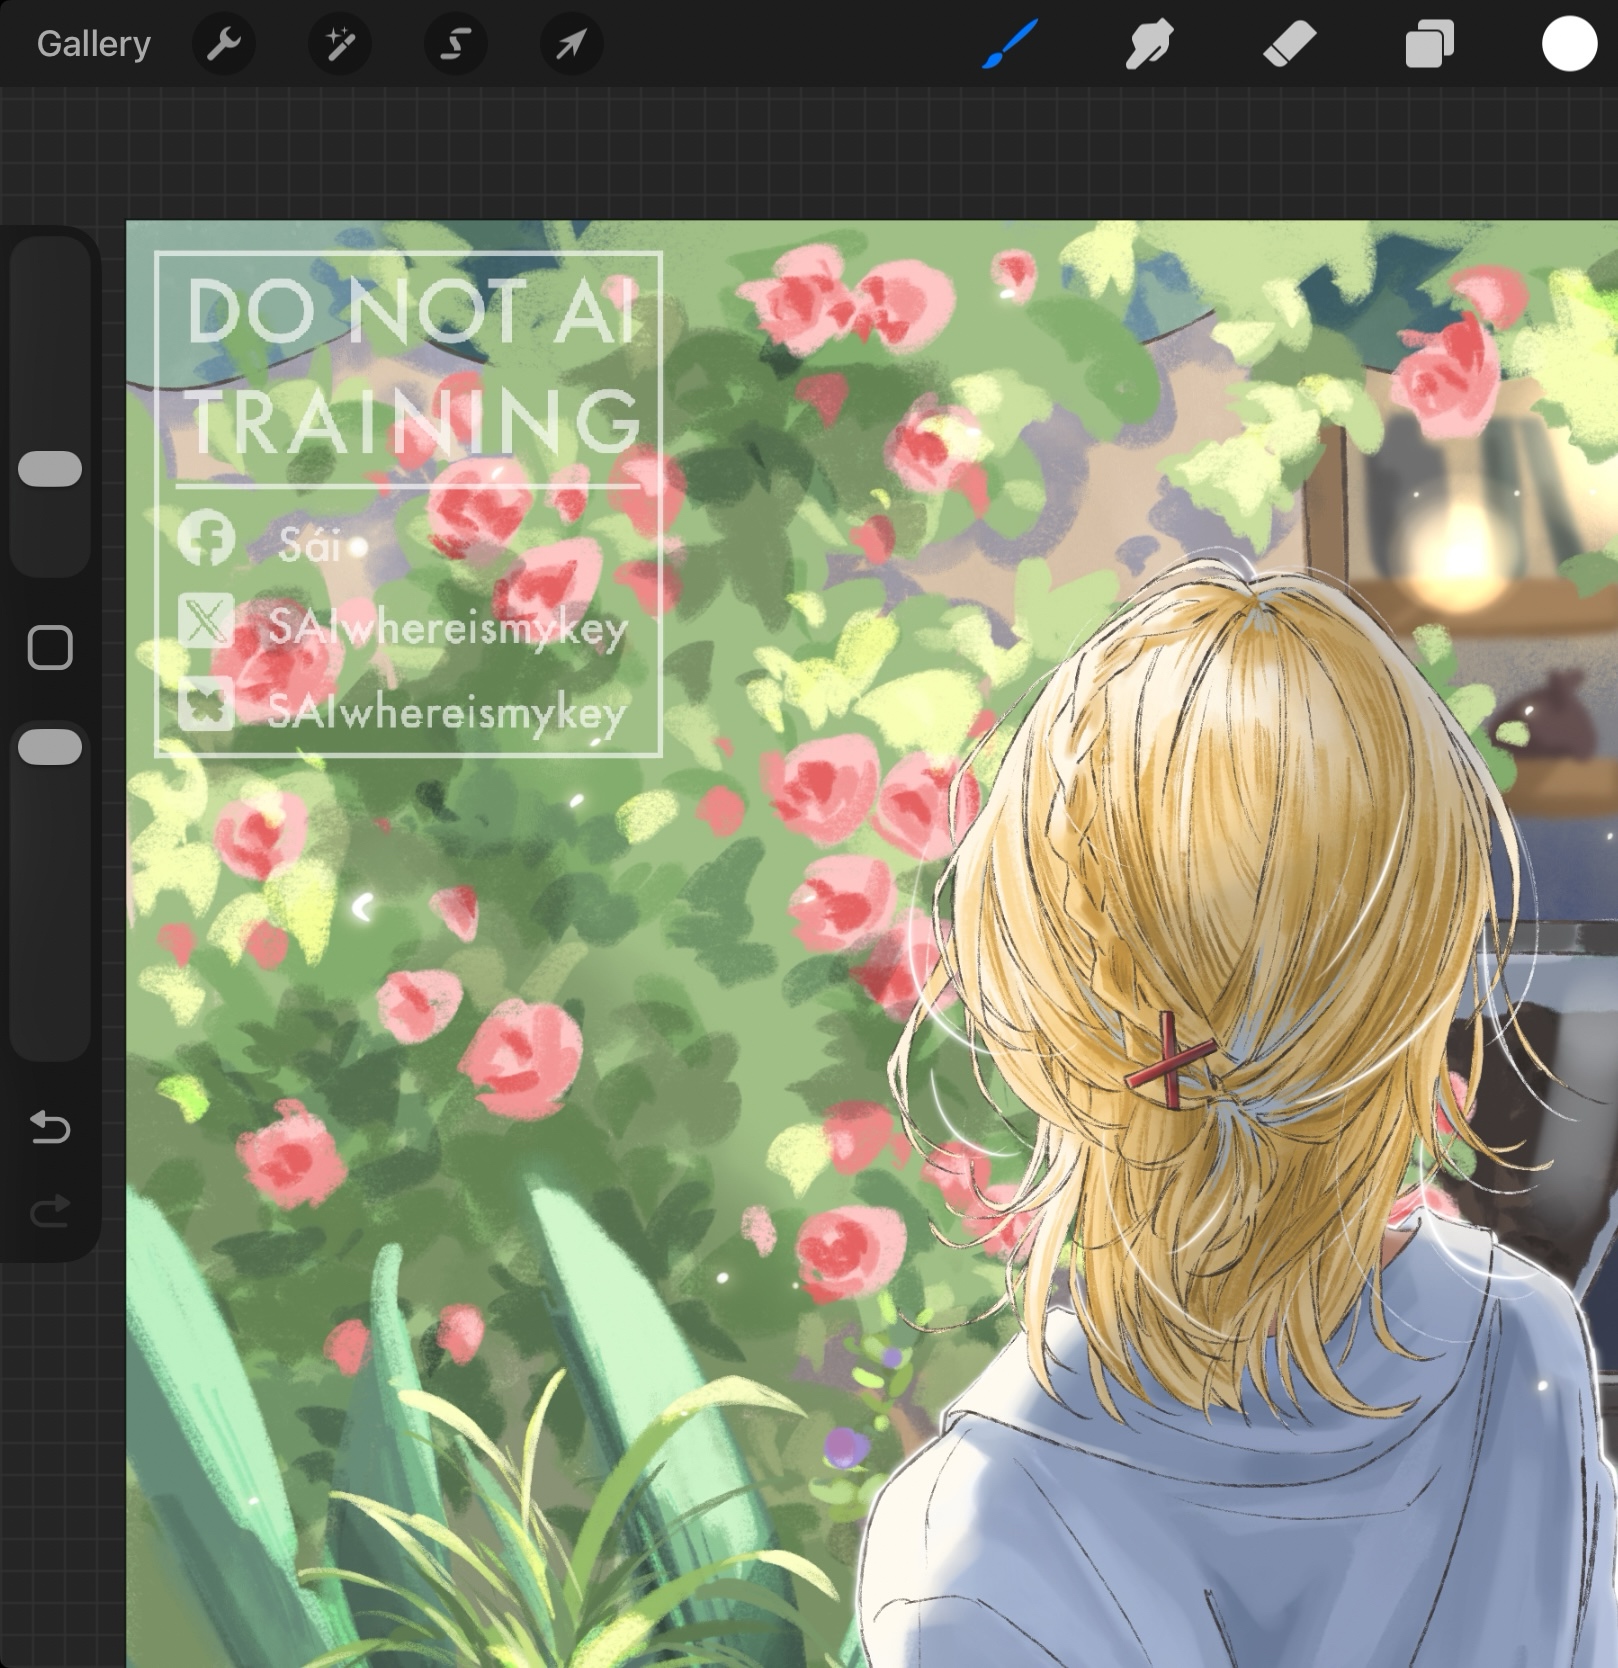Select the Eraser tool
Image resolution: width=1618 pixels, height=1668 pixels.
1289,44
